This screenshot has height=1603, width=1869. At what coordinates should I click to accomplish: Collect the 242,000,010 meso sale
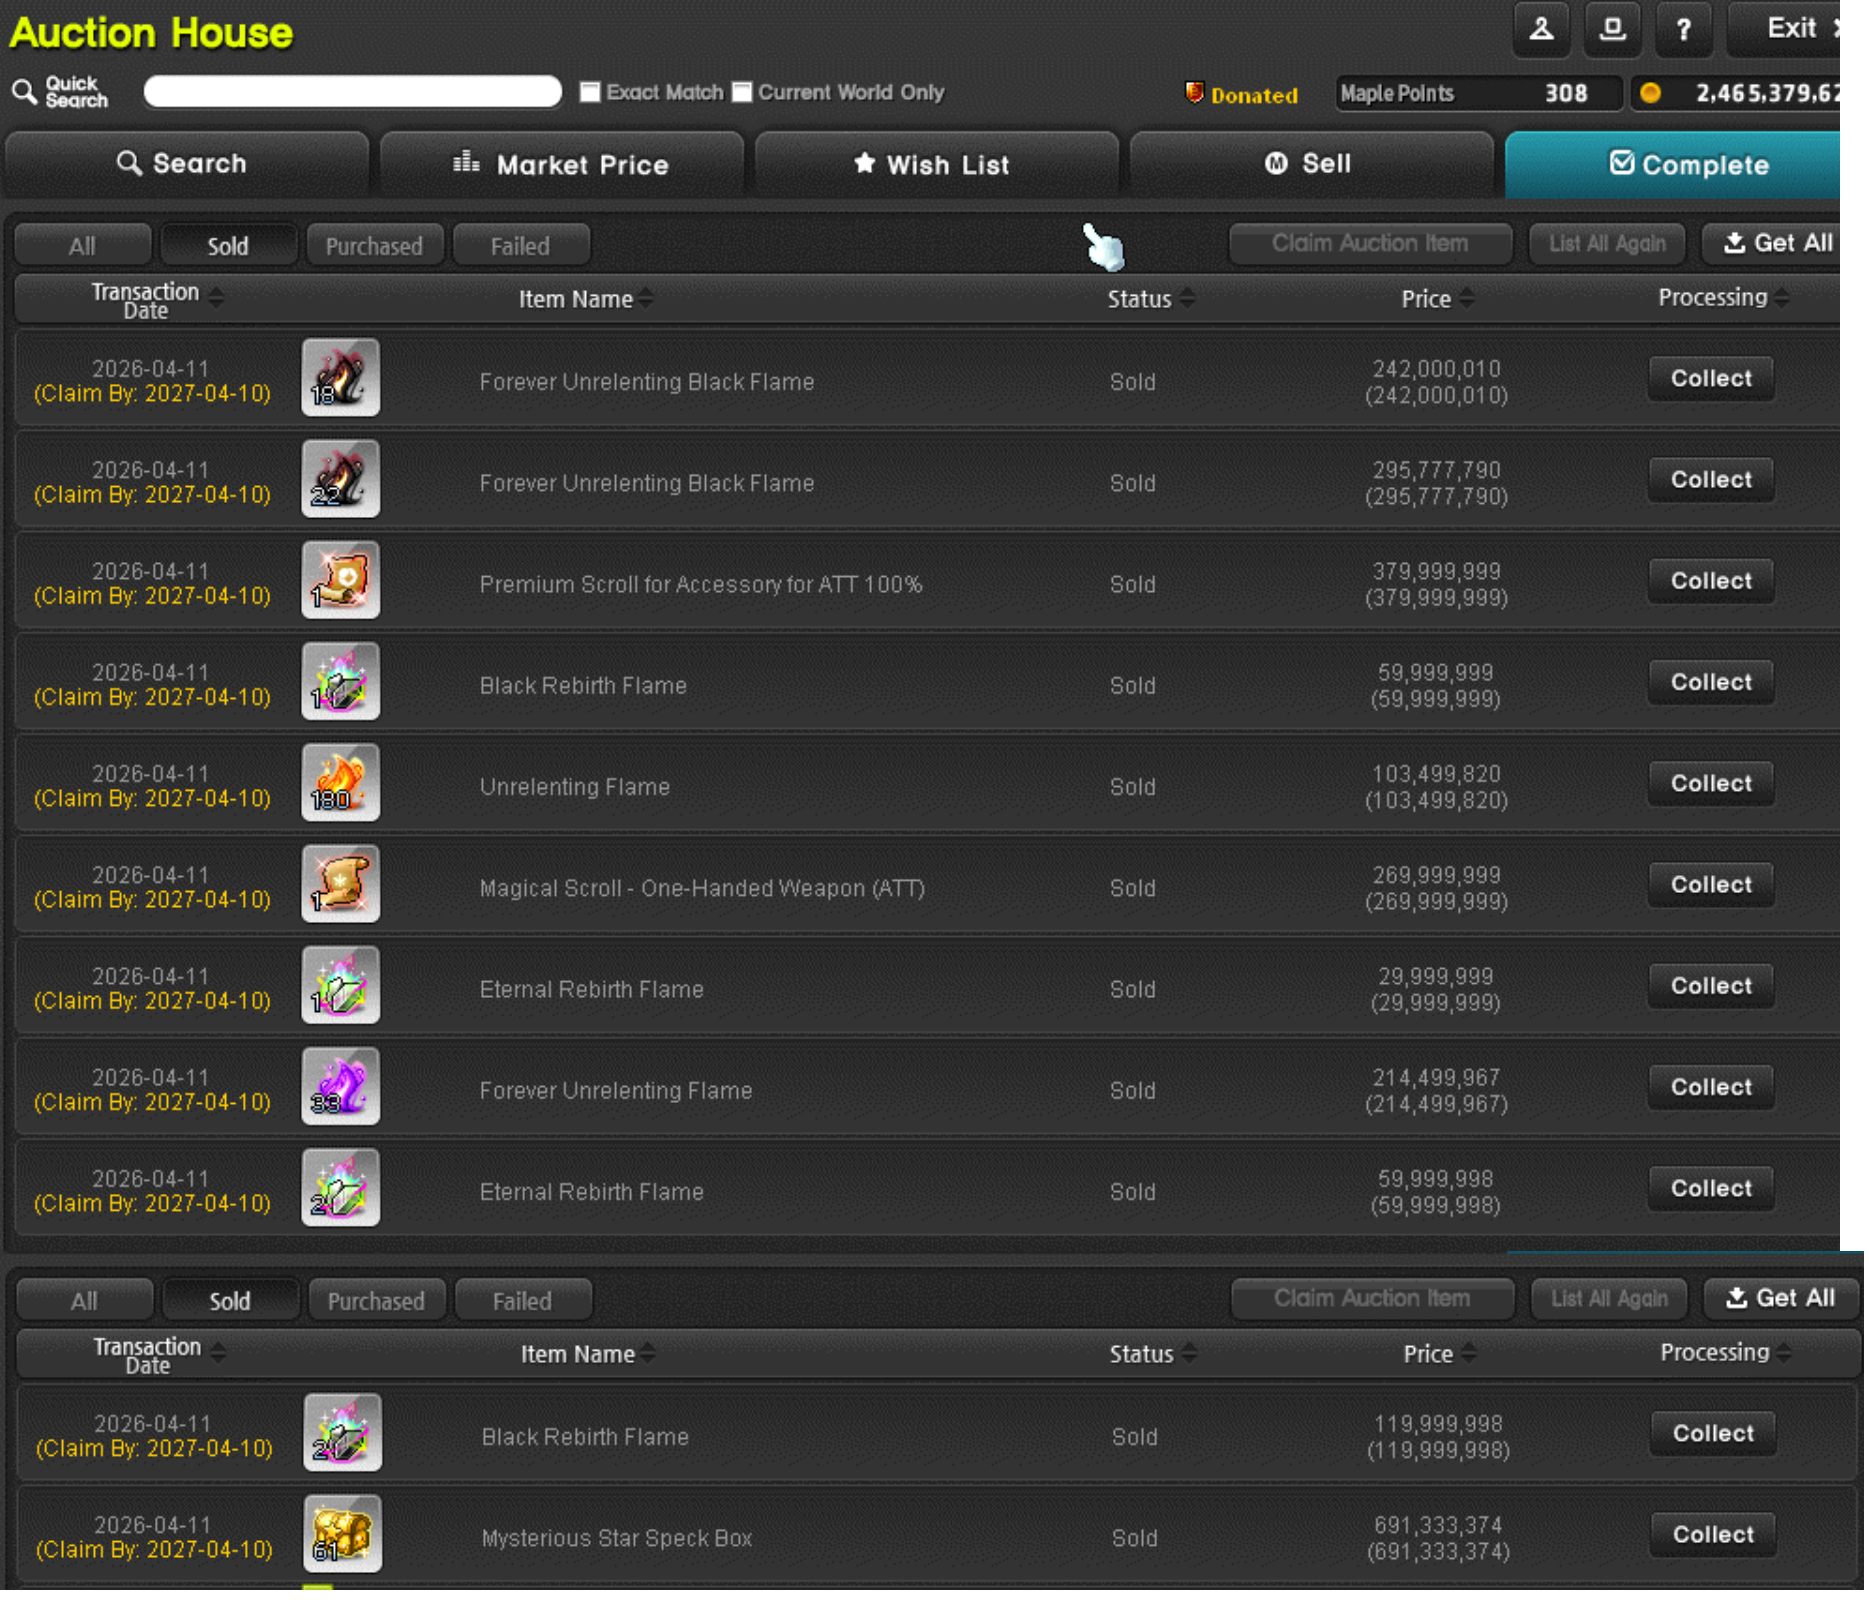click(1711, 378)
